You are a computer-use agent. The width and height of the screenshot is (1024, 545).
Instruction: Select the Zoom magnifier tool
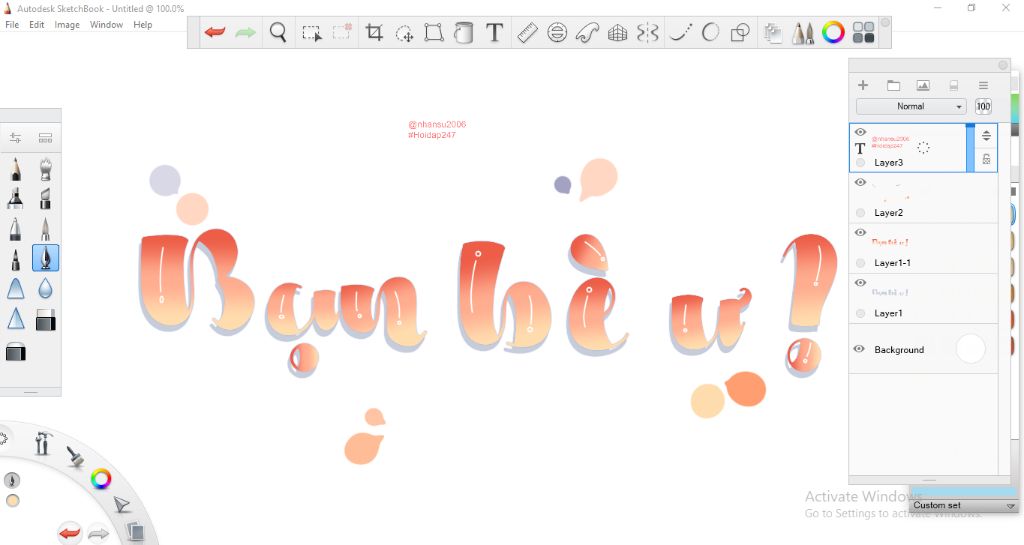(278, 32)
